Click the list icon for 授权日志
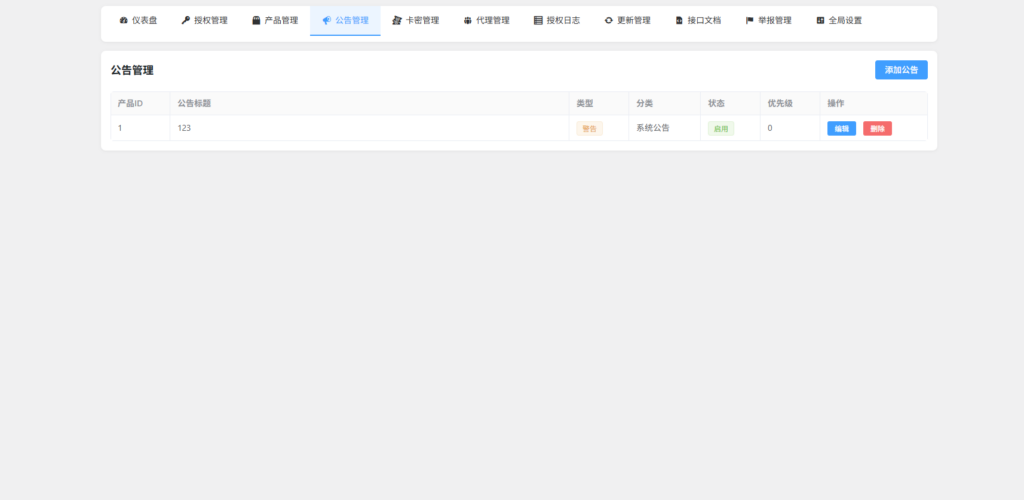This screenshot has width=1024, height=500. pos(538,20)
